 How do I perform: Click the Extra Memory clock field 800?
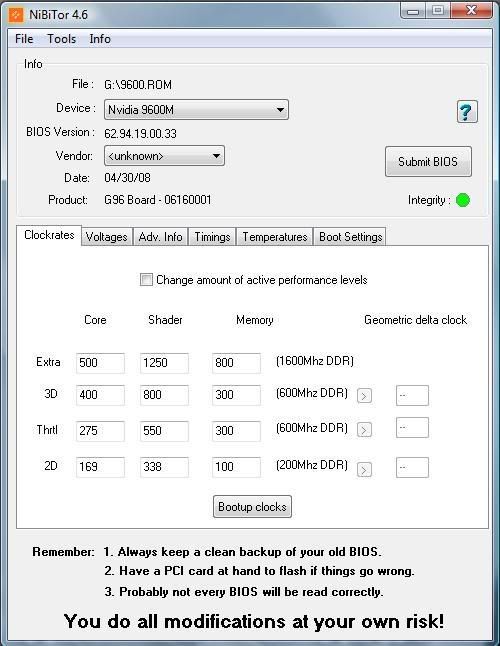[236, 363]
